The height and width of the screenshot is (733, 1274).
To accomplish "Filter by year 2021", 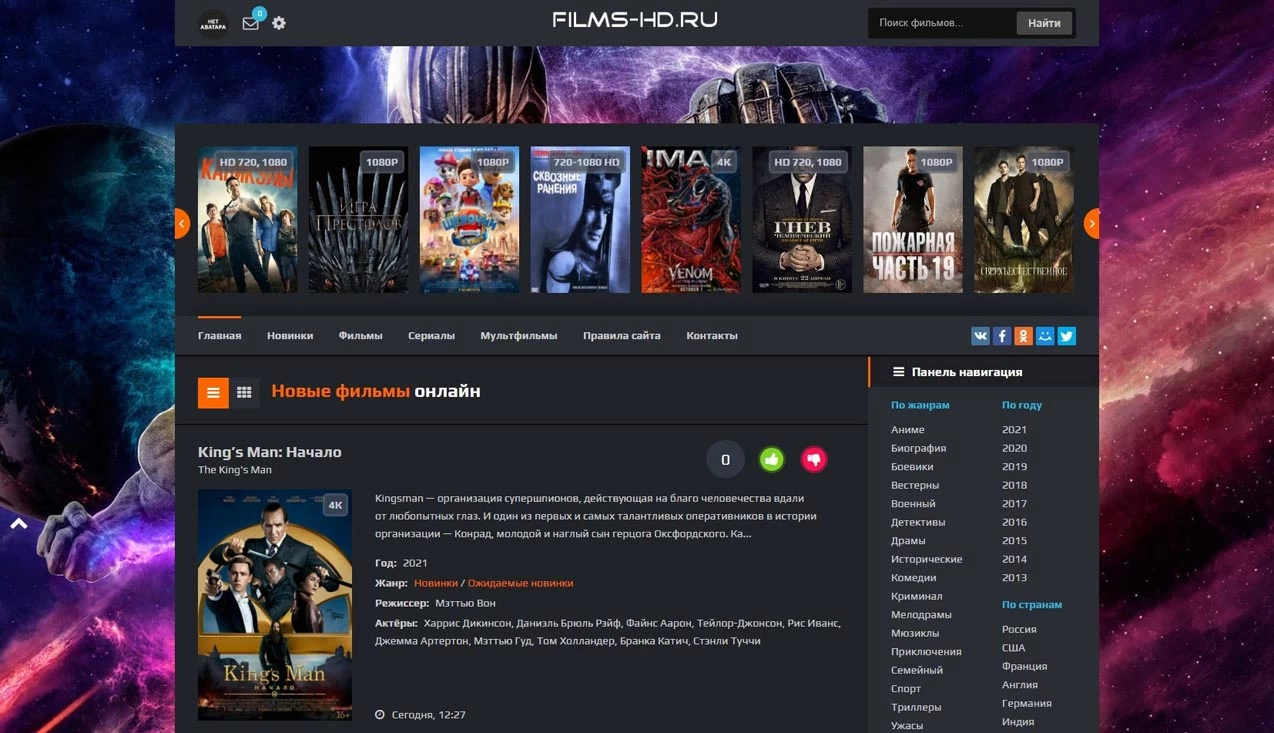I will [1014, 430].
